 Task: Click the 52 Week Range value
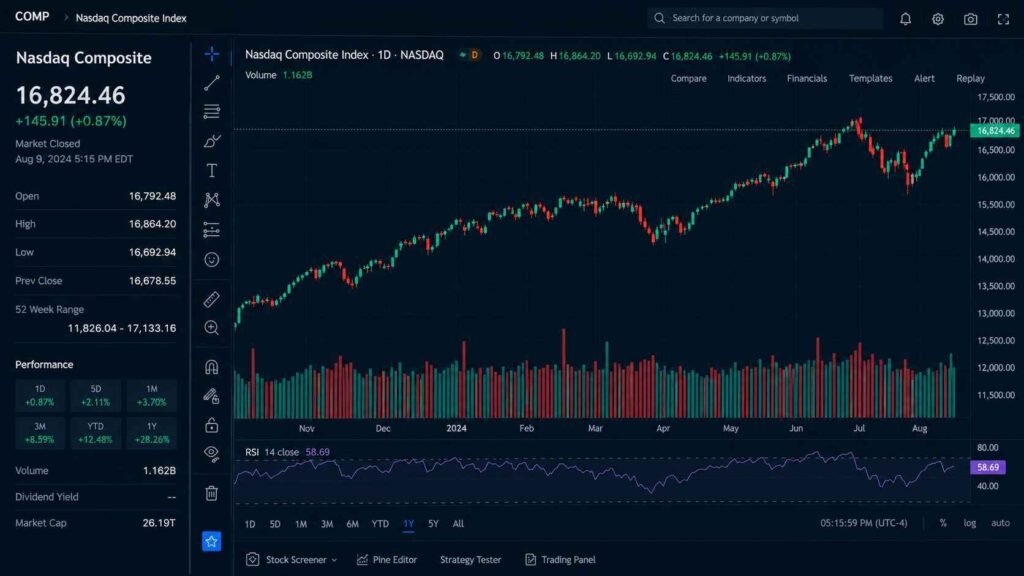tap(122, 328)
